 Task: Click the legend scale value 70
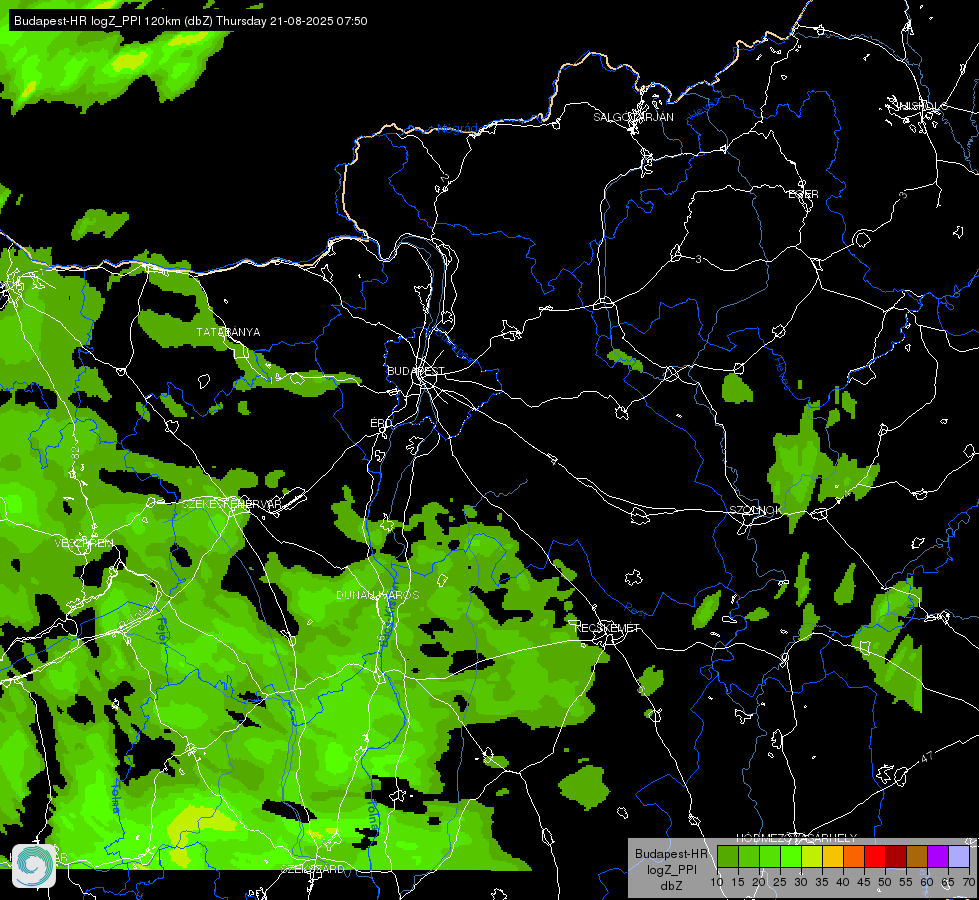click(969, 882)
